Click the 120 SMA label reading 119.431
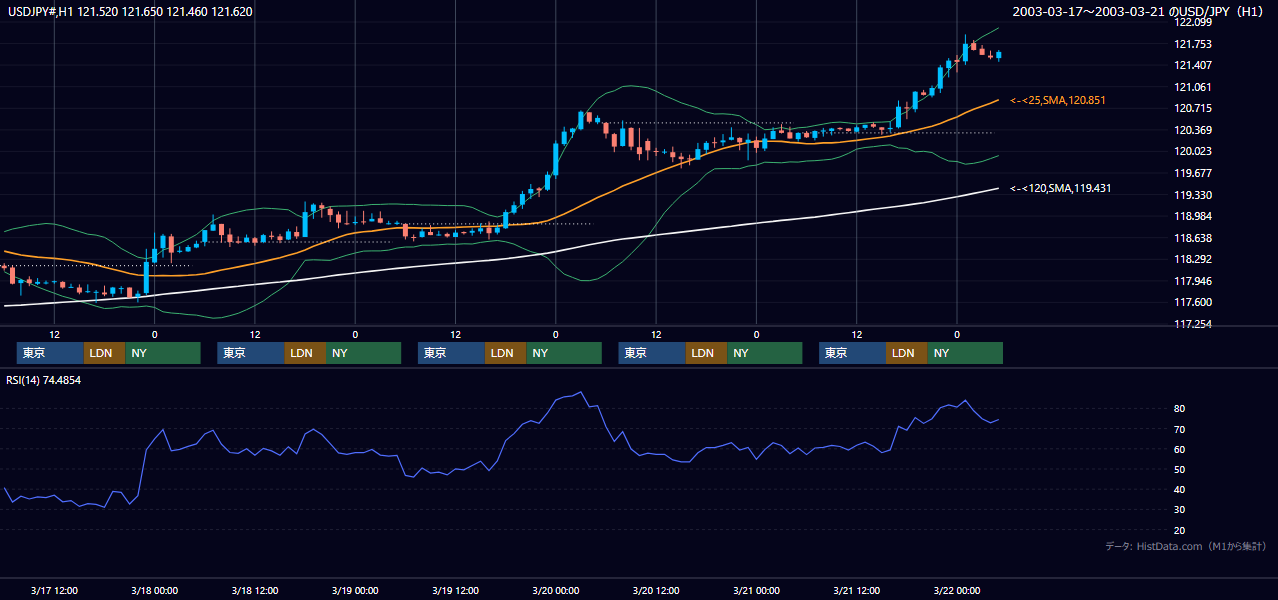Viewport: 1278px width, 600px height. 1061,188
